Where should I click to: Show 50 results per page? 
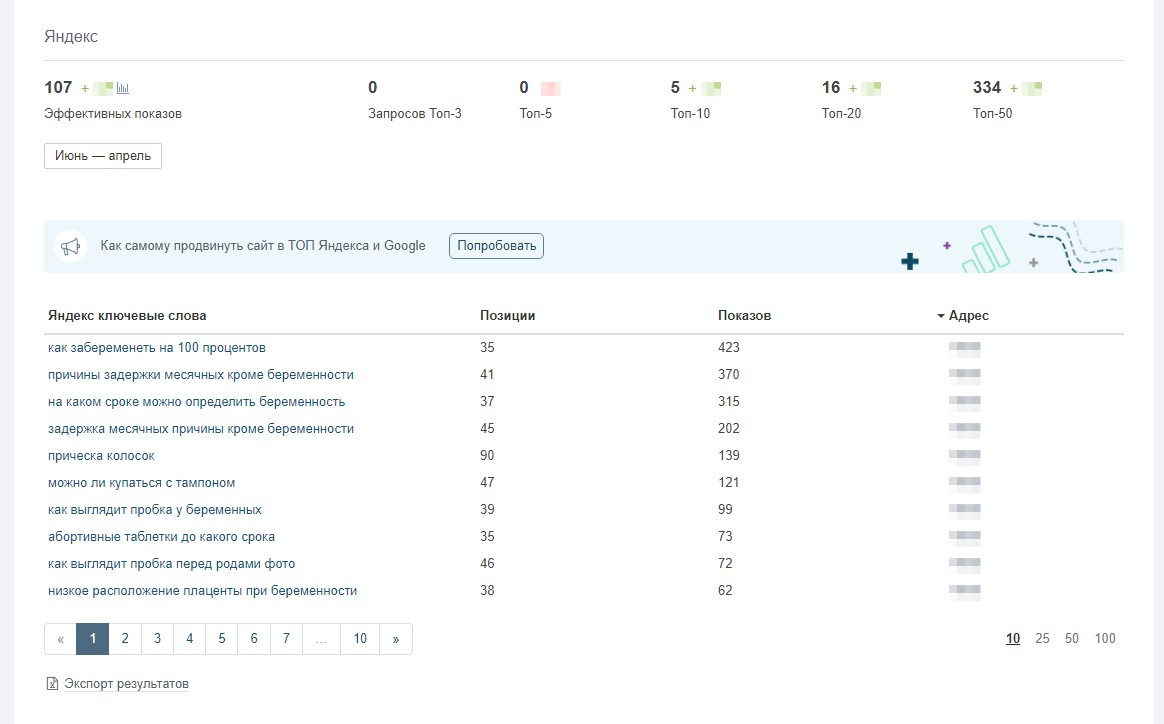1072,639
